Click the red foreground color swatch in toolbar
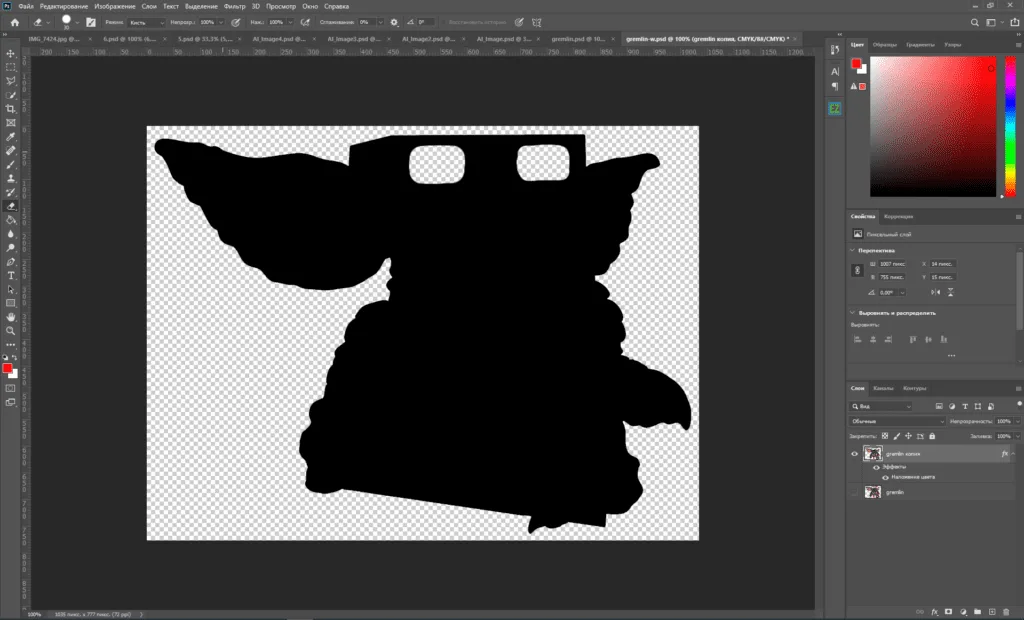 7,368
